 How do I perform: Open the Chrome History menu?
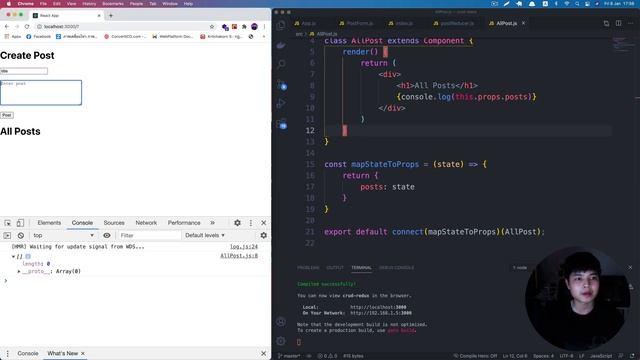coord(89,4)
